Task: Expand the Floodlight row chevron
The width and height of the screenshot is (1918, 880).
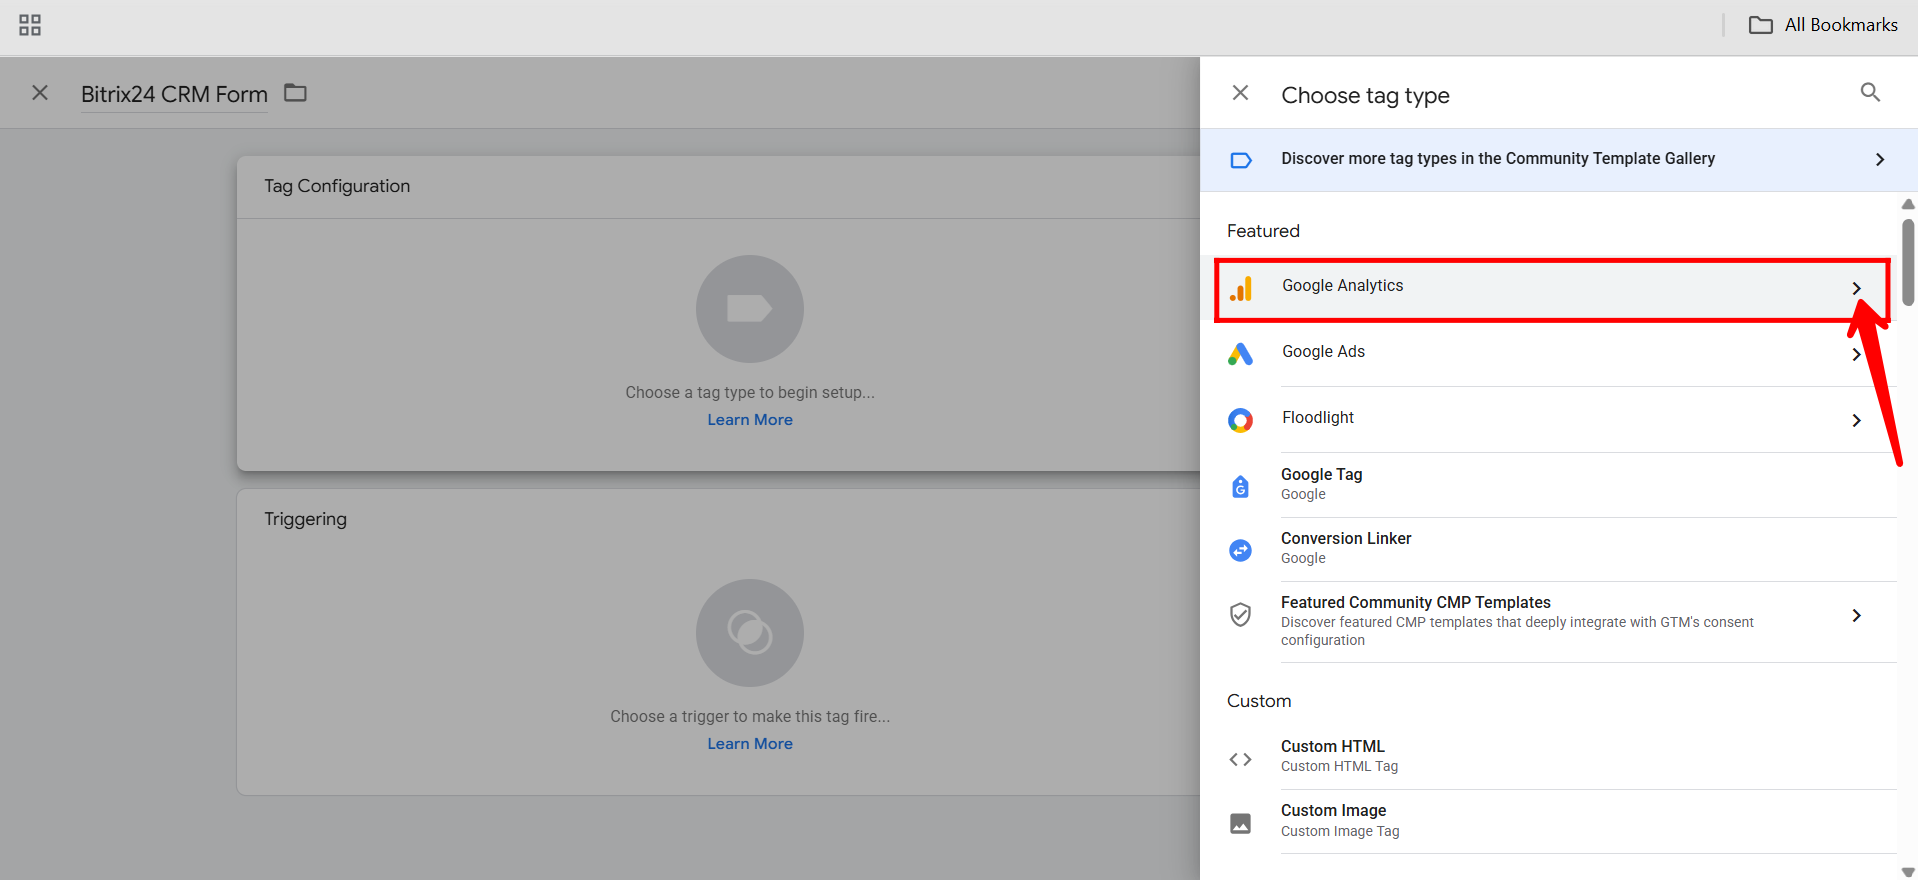Action: 1856,421
